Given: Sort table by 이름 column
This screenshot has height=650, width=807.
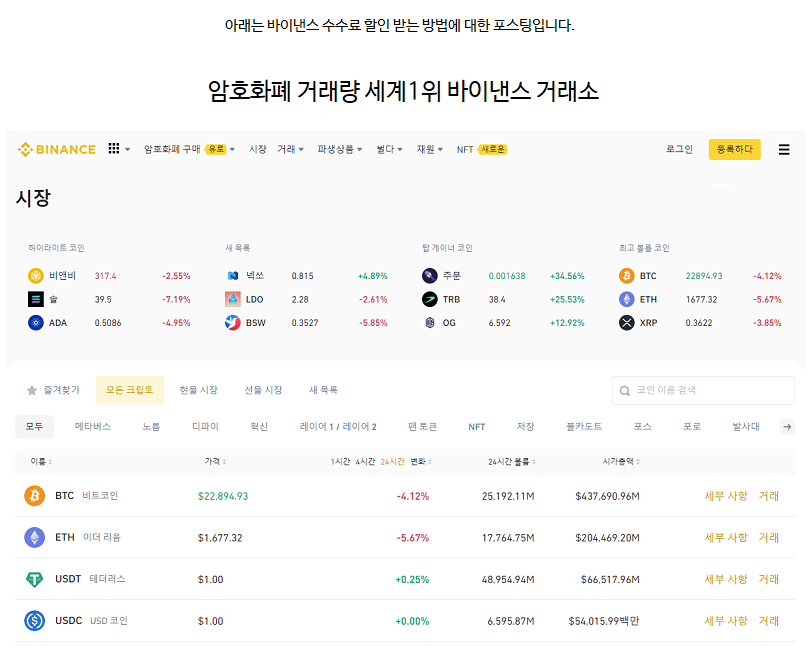Looking at the screenshot, I should click(41, 461).
